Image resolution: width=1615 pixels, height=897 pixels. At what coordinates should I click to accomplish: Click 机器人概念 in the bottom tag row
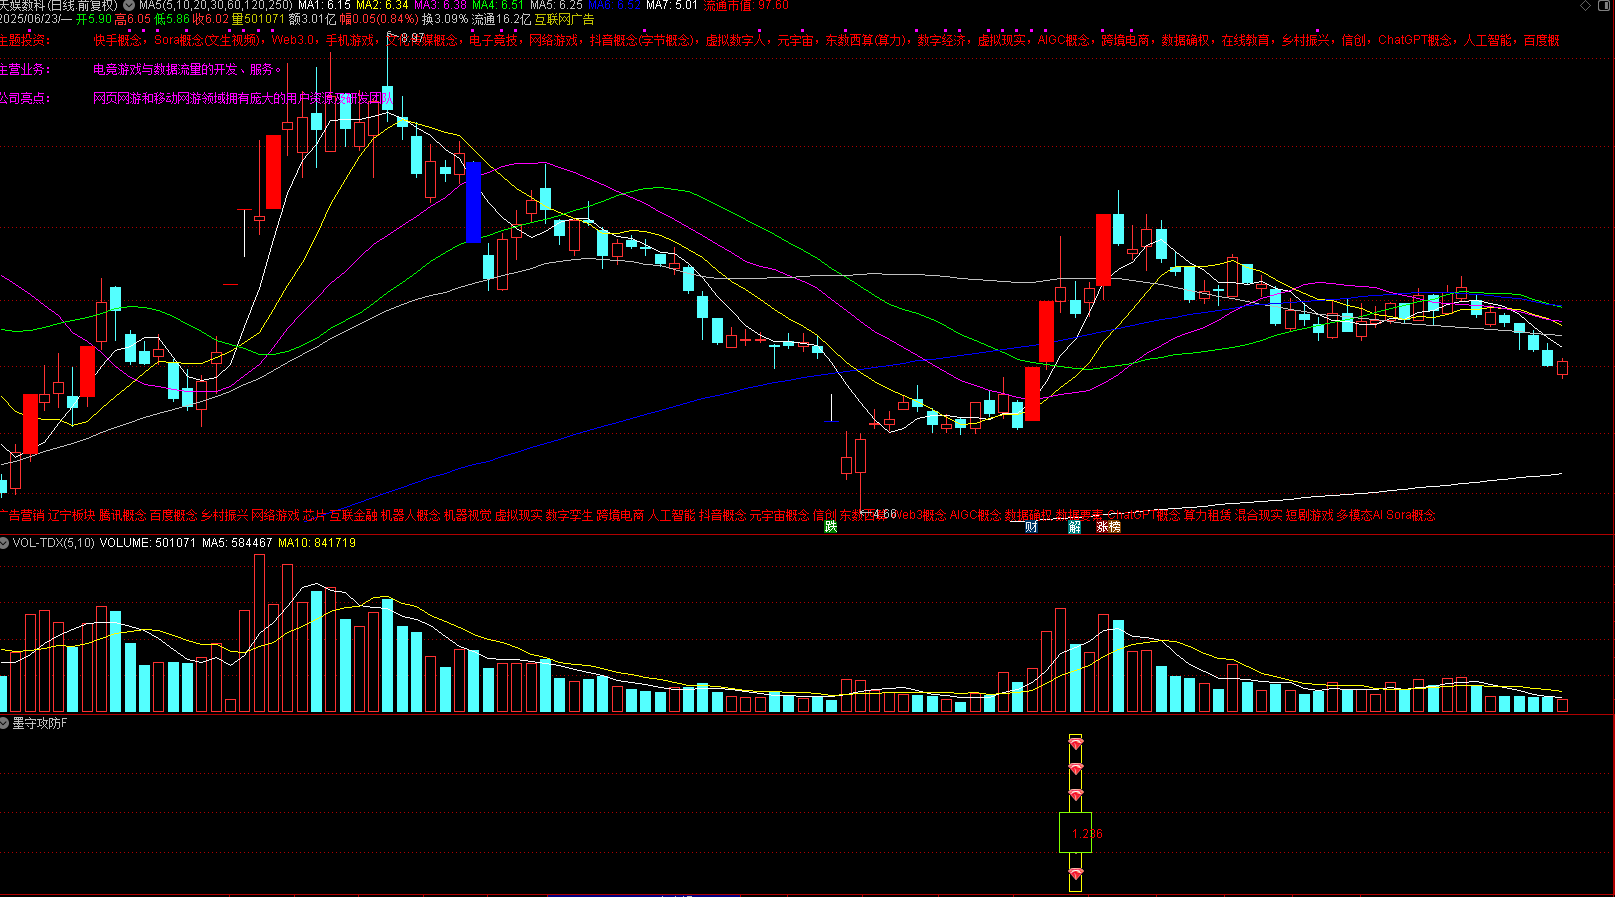(x=410, y=516)
